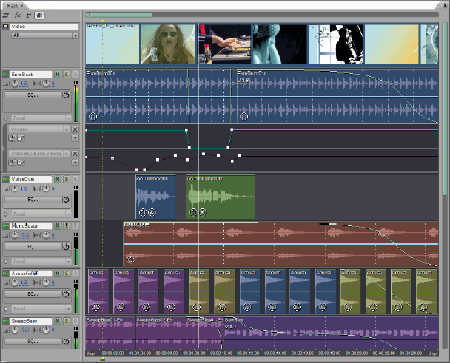450x363 pixels.
Task: Open EQ settings for the SweepBass track
Action: [32, 341]
